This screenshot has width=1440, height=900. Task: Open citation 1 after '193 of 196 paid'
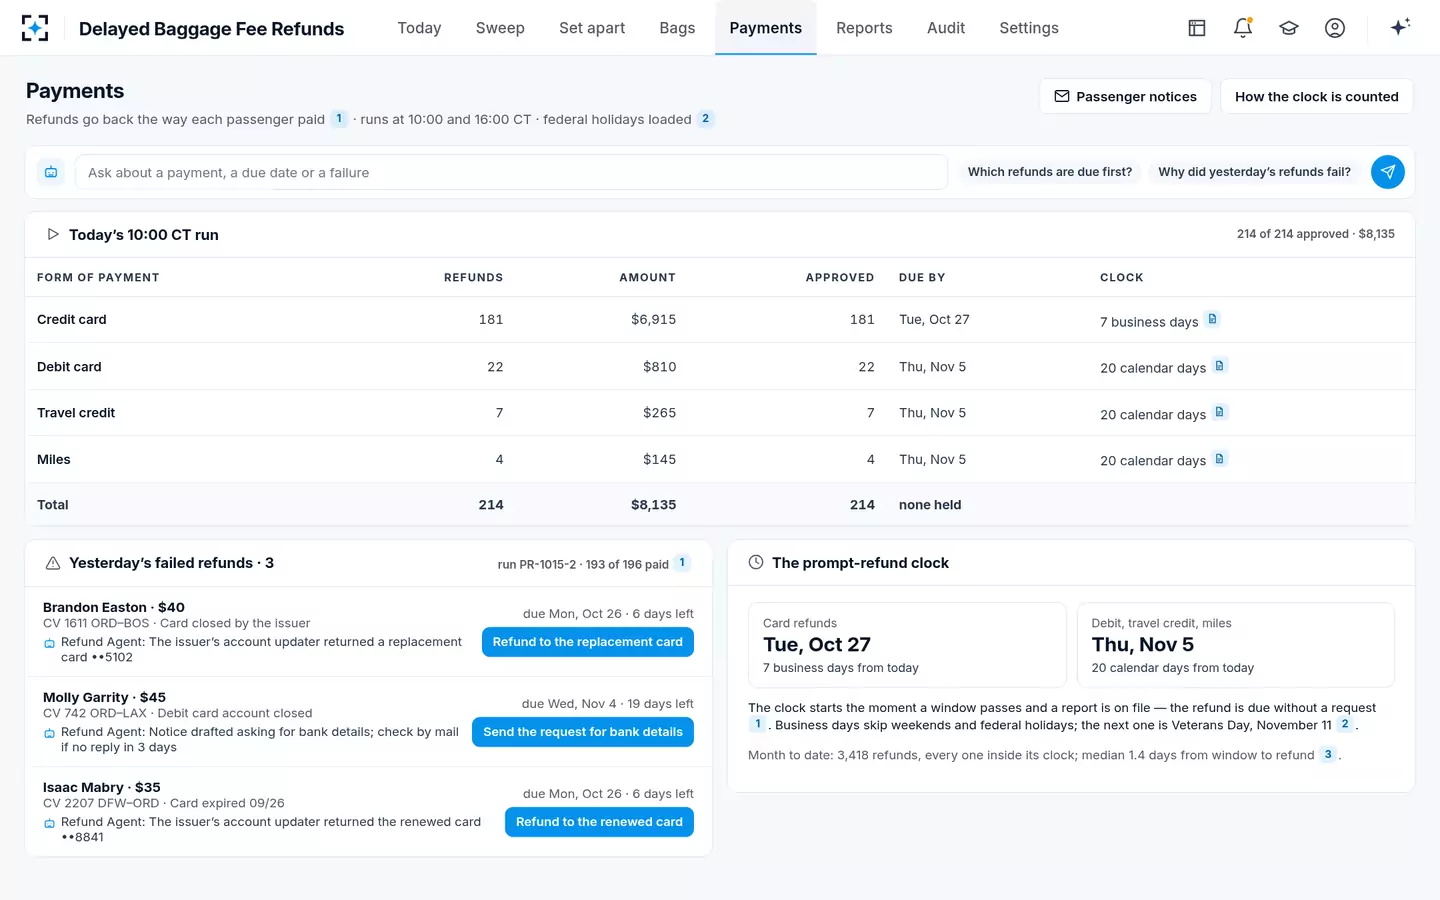point(682,563)
